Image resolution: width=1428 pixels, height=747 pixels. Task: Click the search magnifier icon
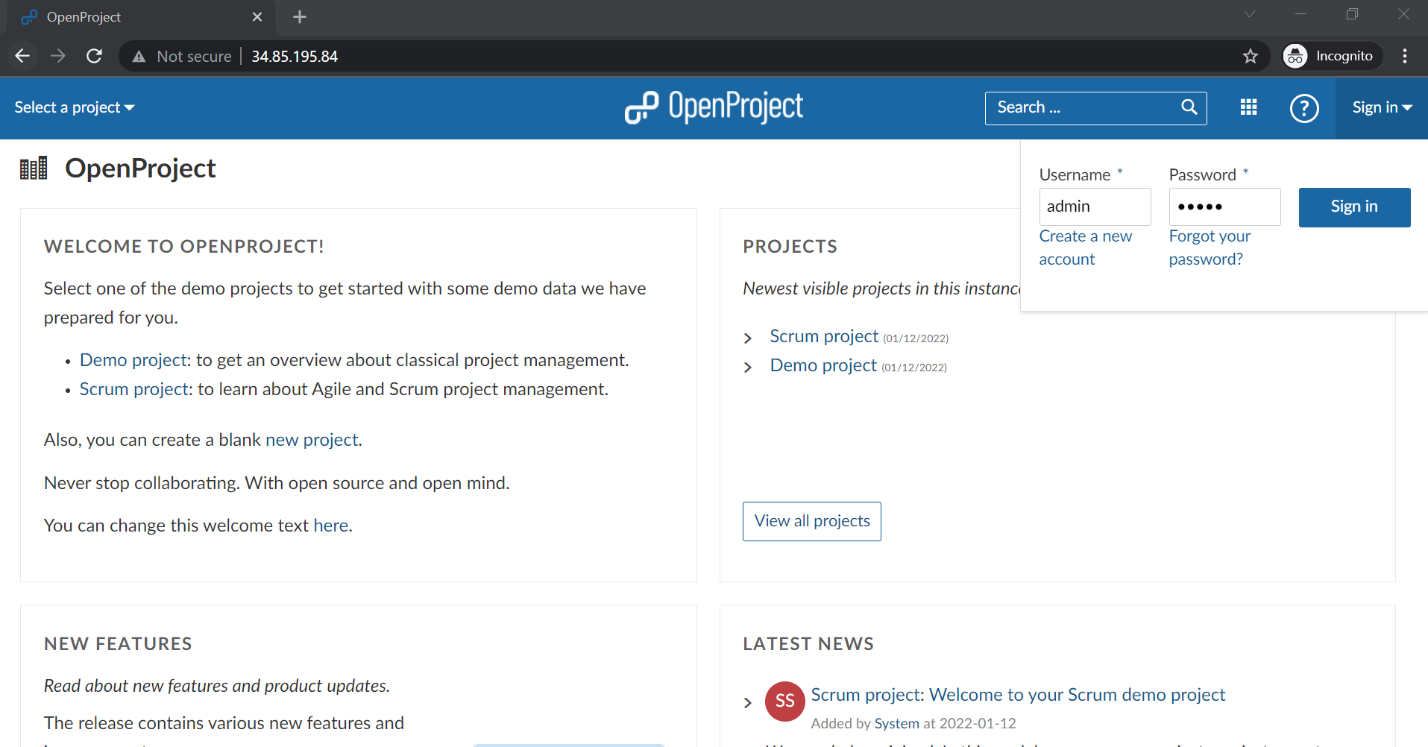tap(1189, 108)
